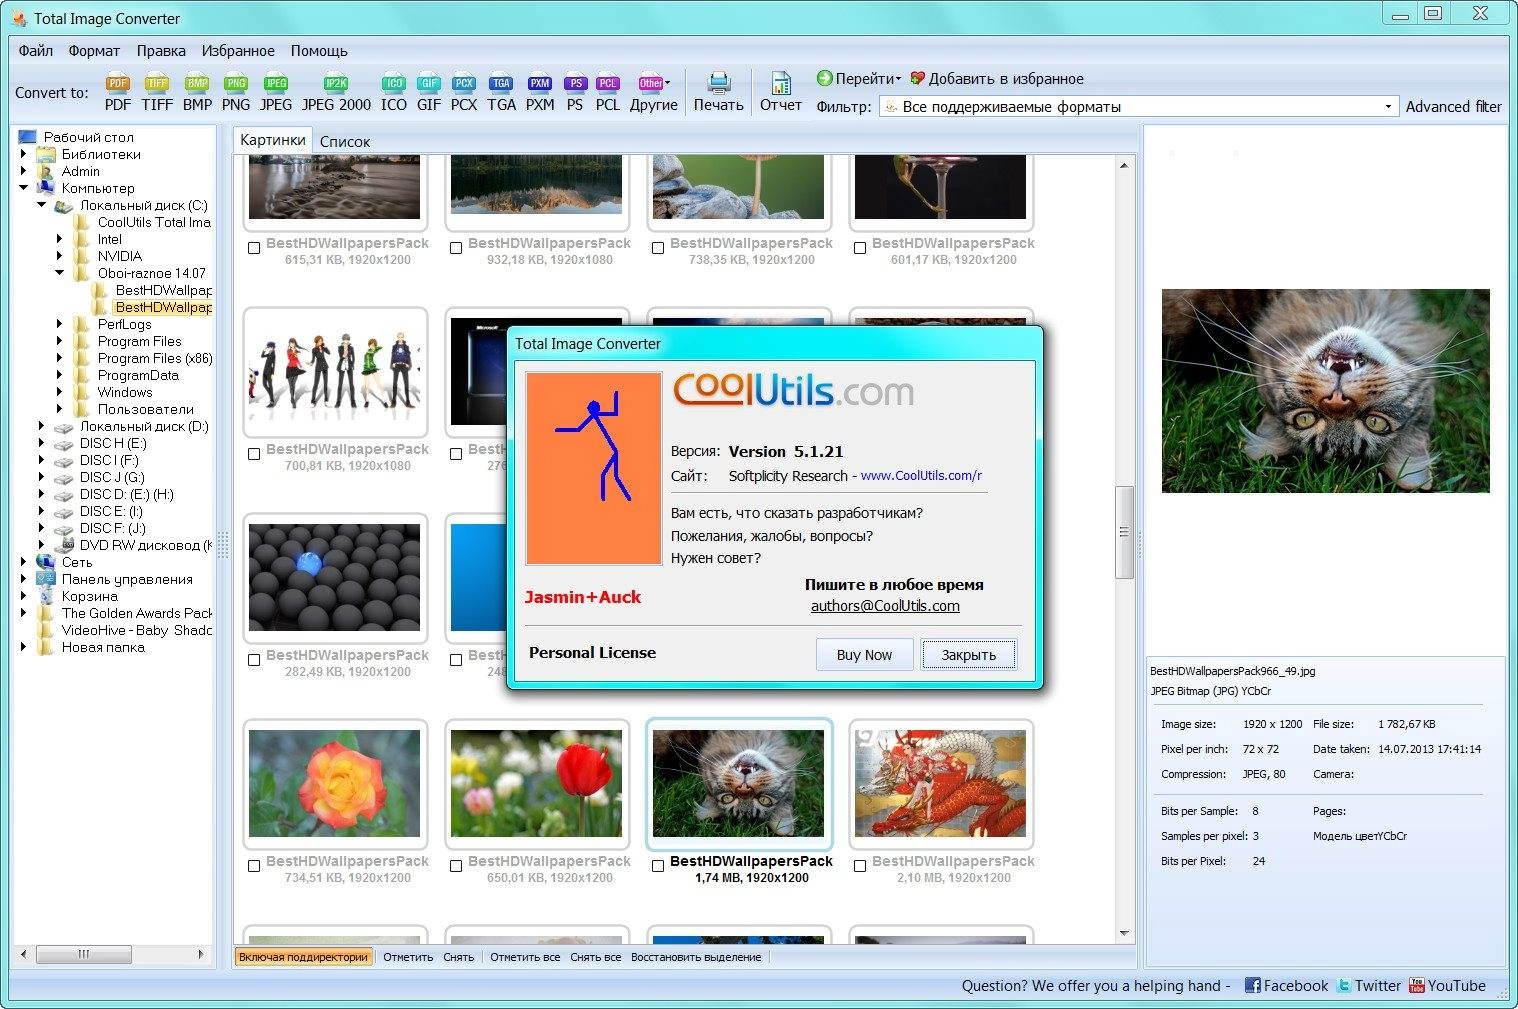Collapse Локальный диск (C:) node
1518x1009 pixels.
point(42,205)
